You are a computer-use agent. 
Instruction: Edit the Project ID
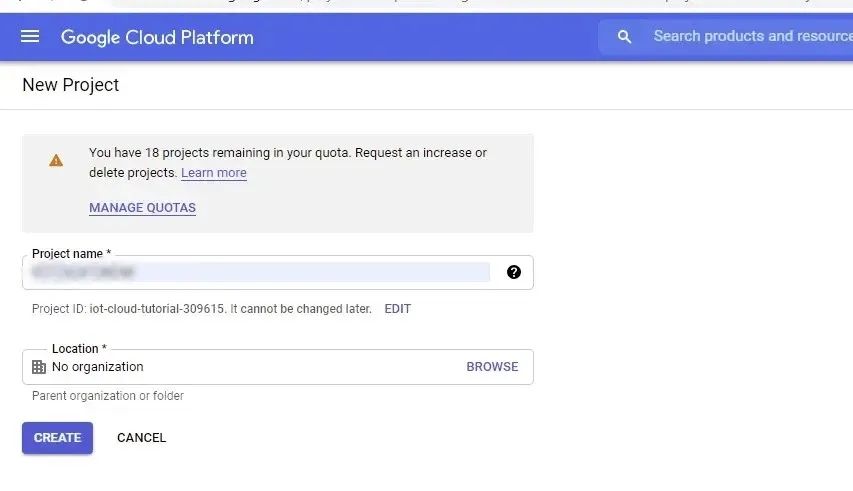[x=398, y=309]
